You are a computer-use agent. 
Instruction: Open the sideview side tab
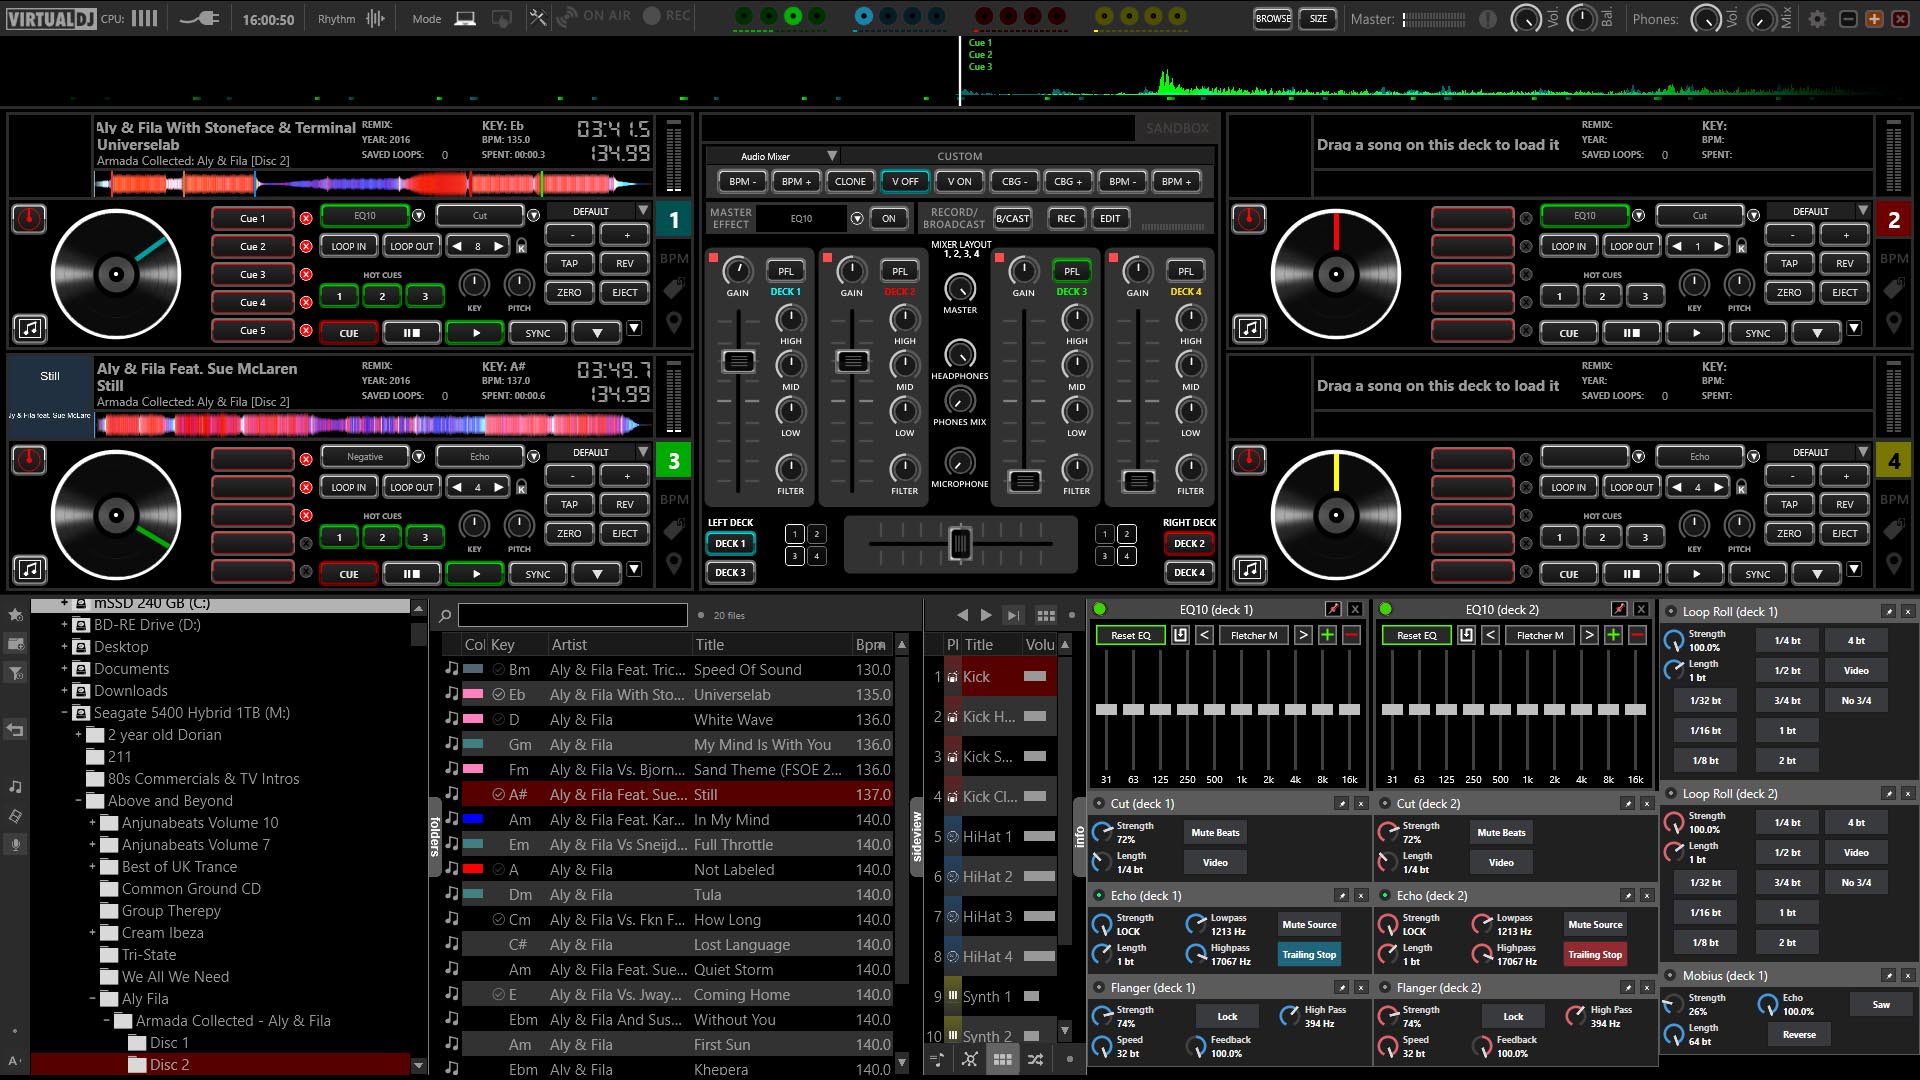[917, 837]
